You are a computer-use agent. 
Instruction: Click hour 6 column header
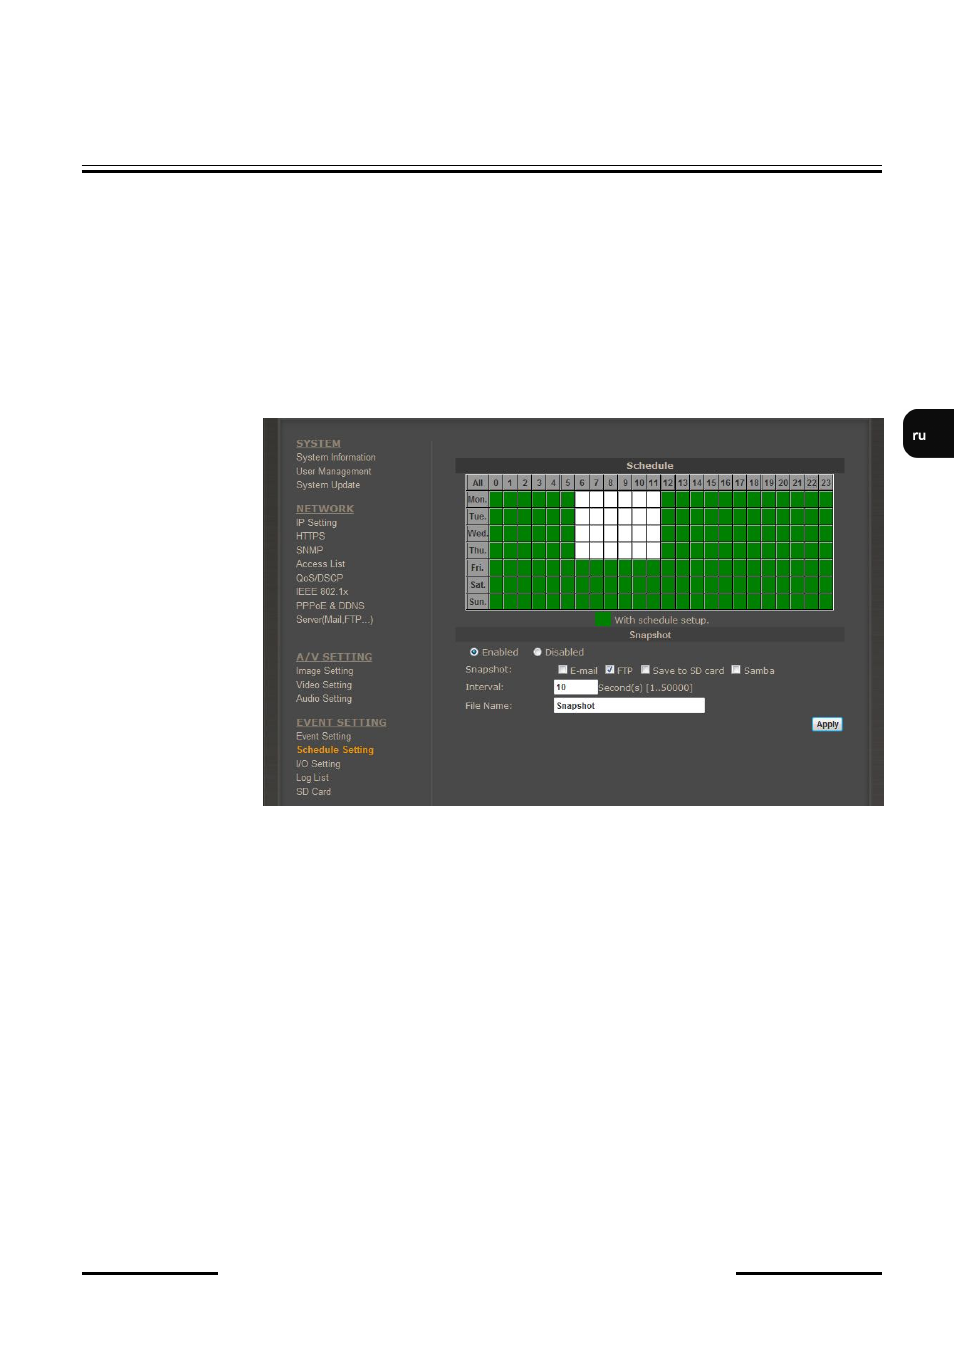[582, 482]
